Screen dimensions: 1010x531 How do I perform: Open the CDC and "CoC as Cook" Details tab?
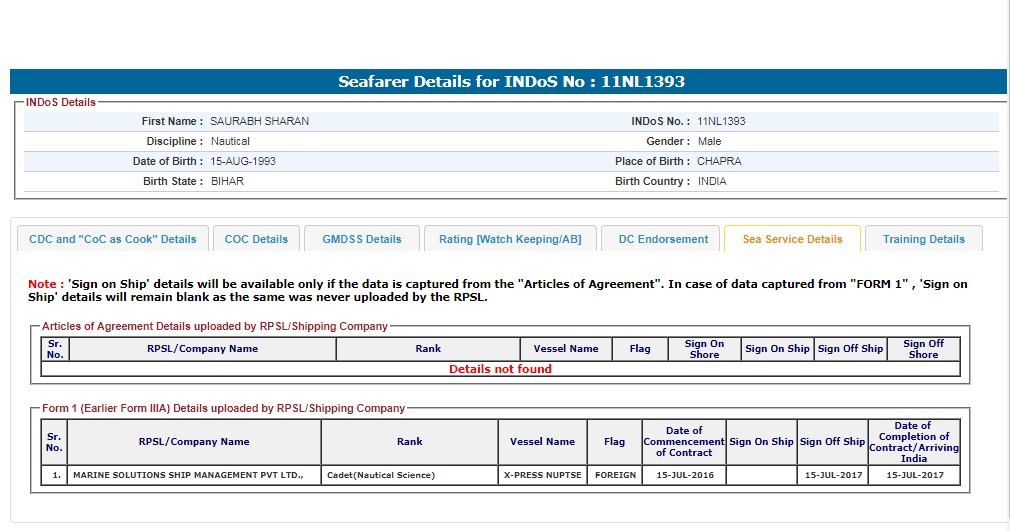(113, 239)
